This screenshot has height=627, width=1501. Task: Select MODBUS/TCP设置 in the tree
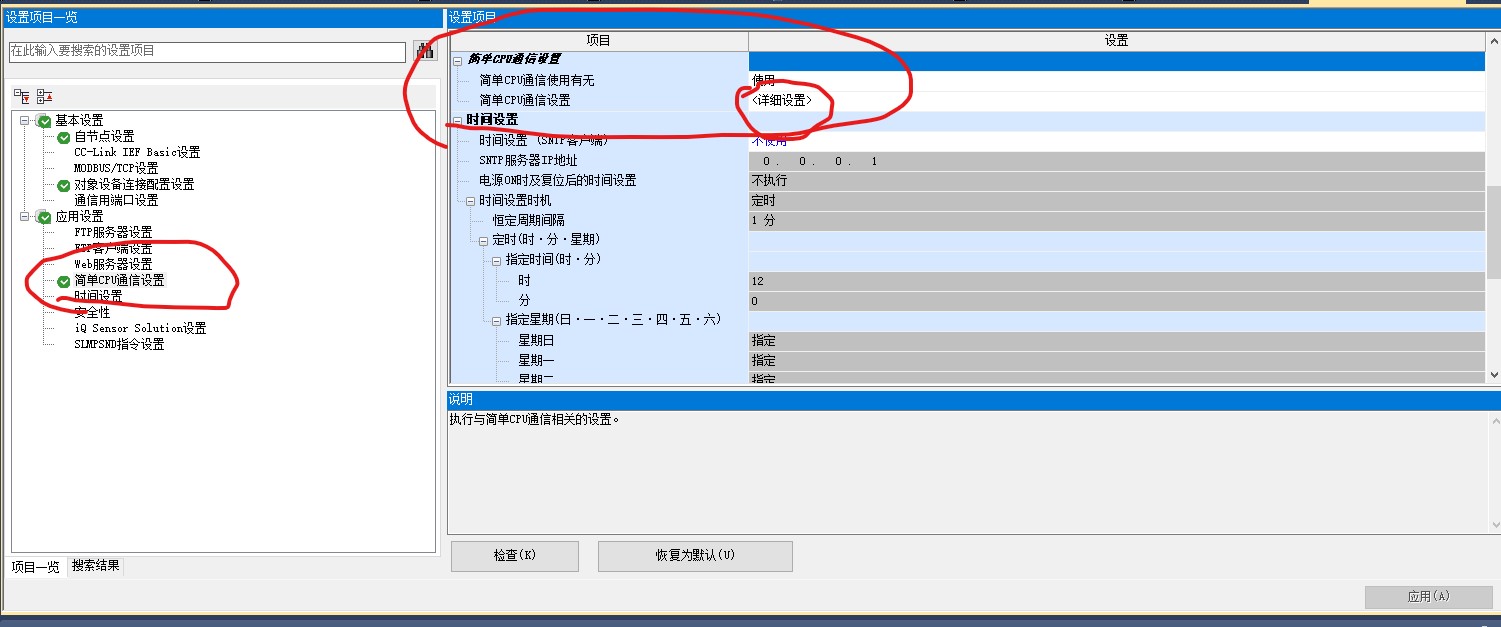pos(116,169)
